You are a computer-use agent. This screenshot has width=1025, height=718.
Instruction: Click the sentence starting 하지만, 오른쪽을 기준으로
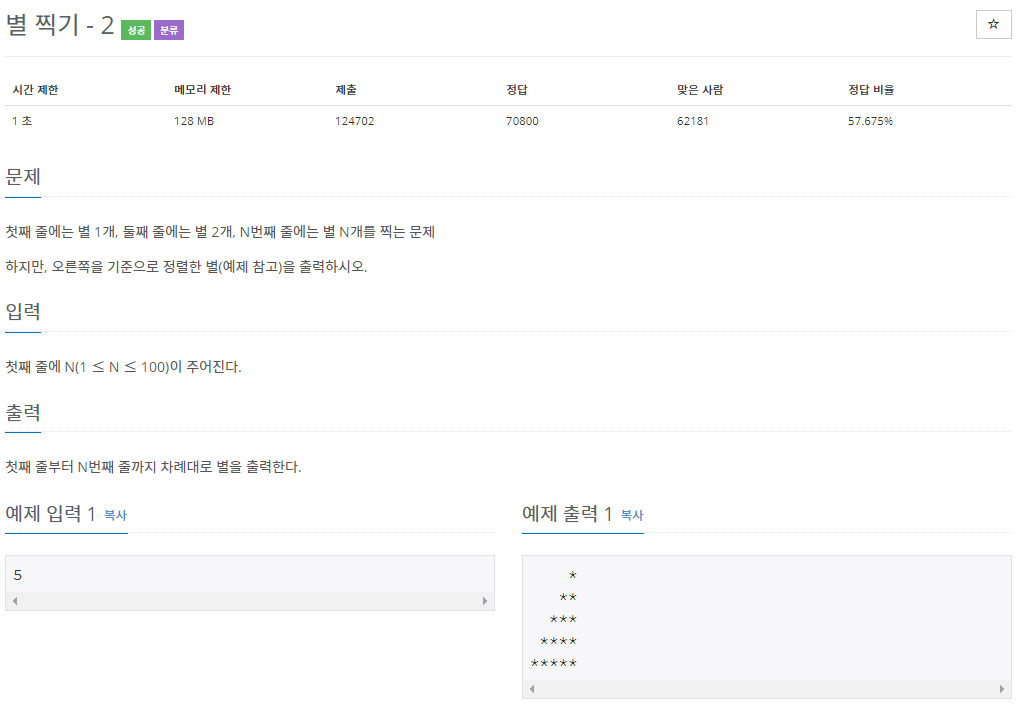pyautogui.click(x=186, y=267)
